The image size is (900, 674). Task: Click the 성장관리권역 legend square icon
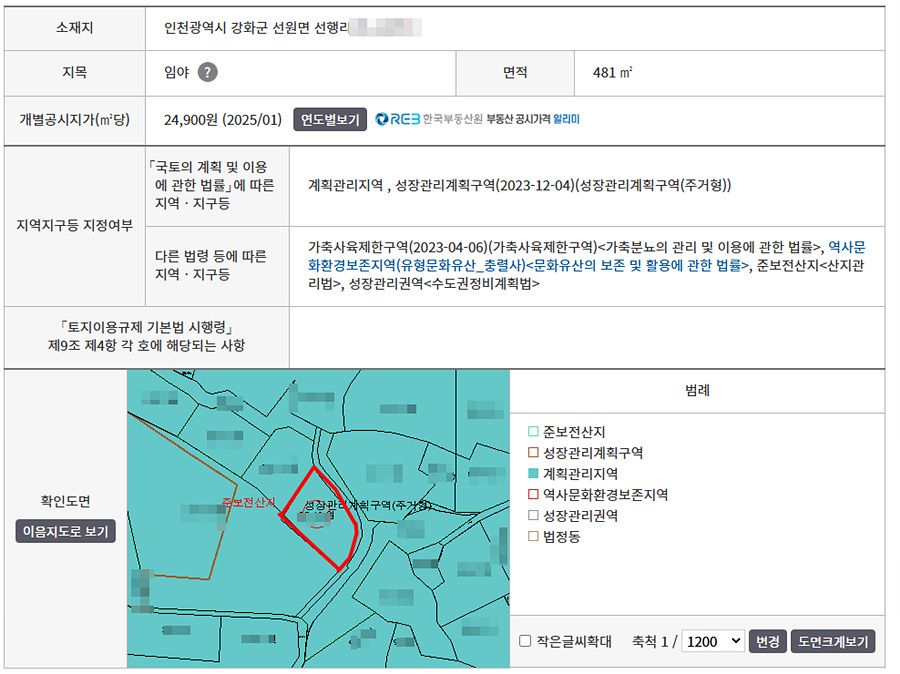533,515
